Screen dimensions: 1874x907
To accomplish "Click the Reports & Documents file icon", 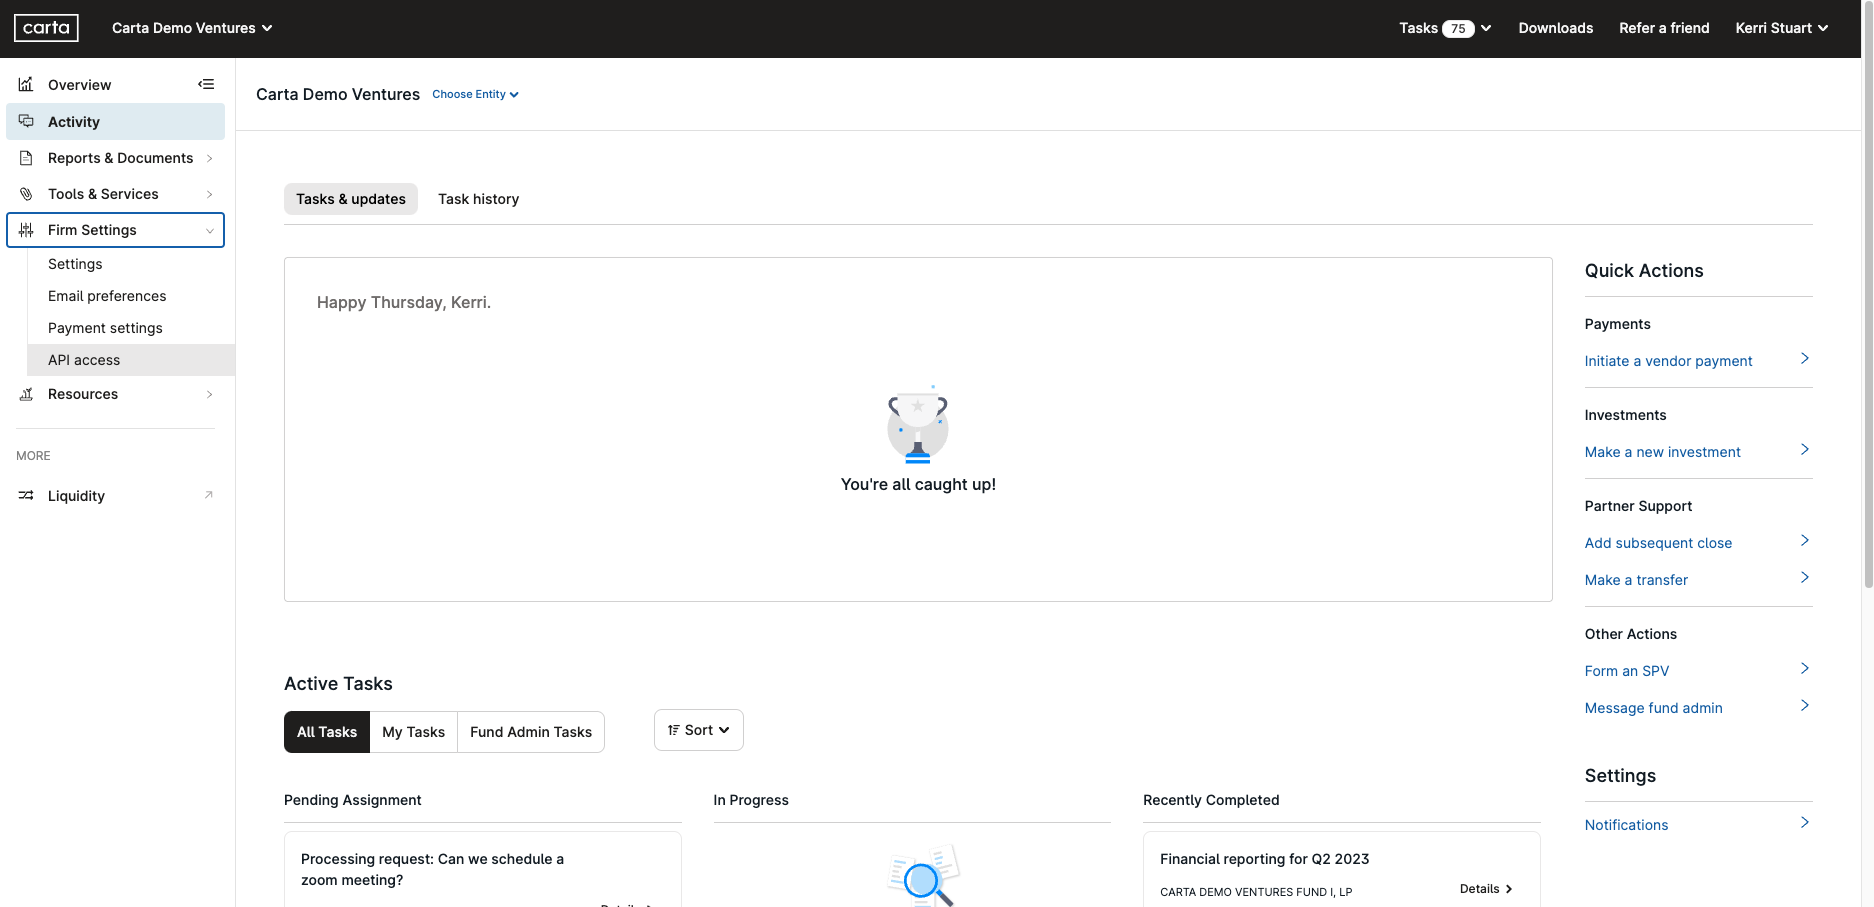I will tap(26, 158).
